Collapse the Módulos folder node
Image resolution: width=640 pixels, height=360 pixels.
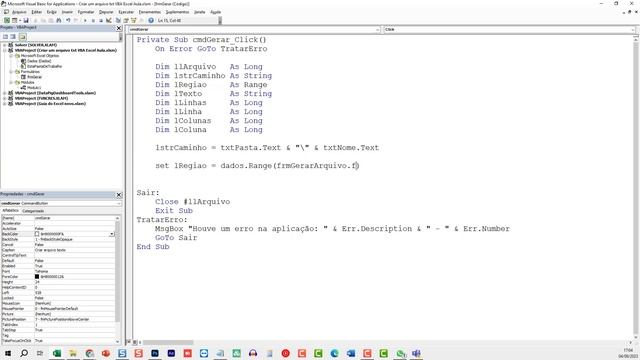click(x=11, y=82)
